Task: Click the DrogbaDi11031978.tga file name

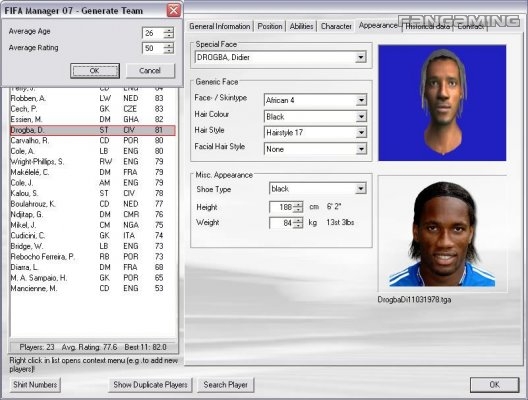Action: tap(414, 300)
